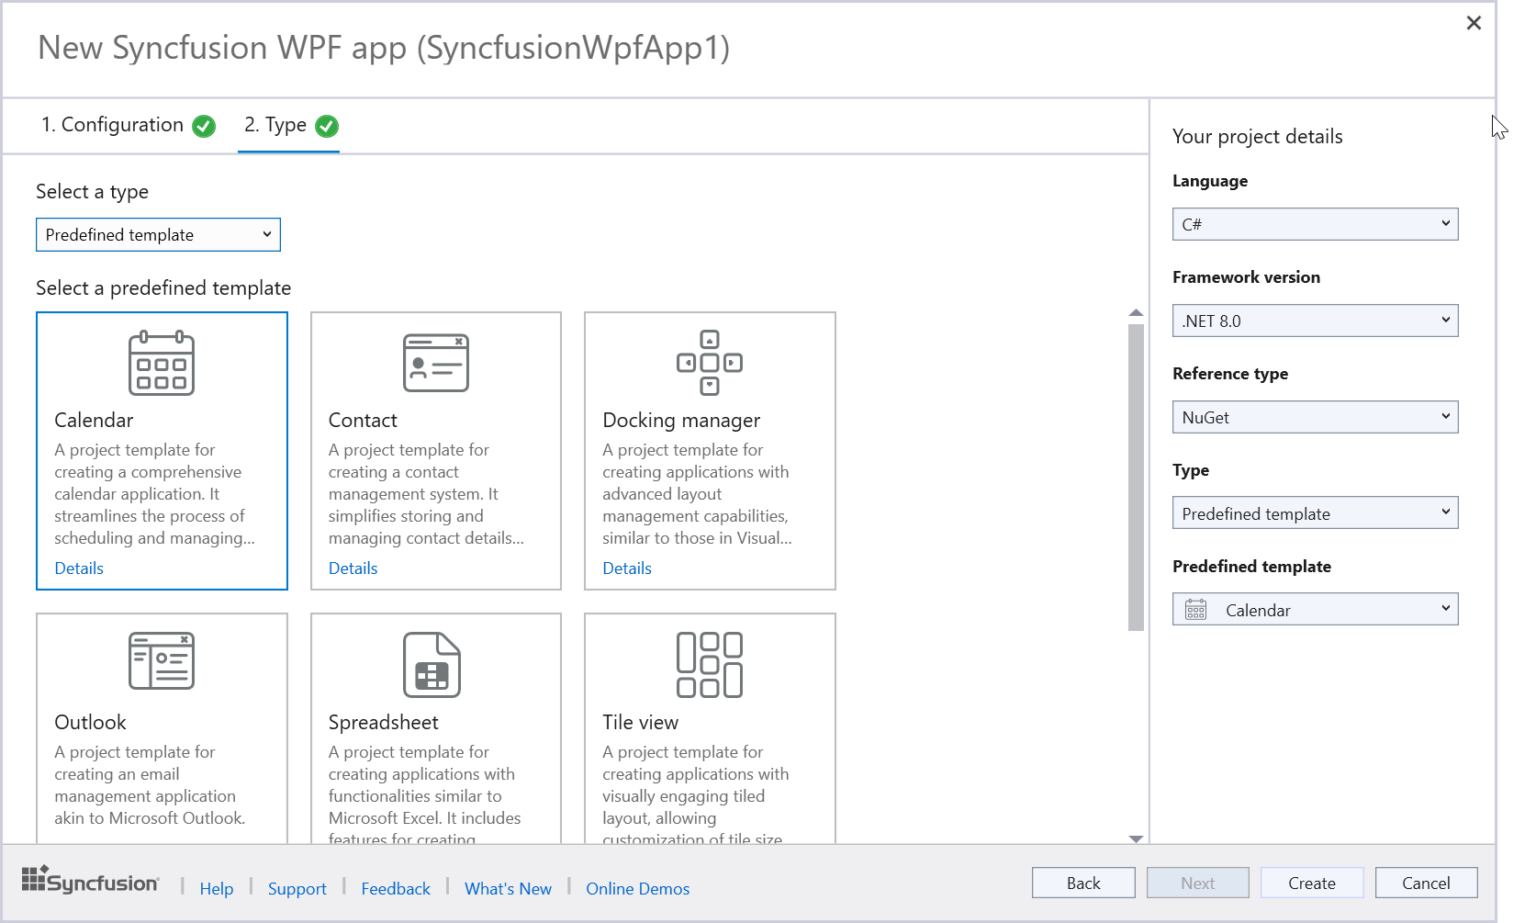Open the What's New link
1536x923 pixels.
[508, 888]
